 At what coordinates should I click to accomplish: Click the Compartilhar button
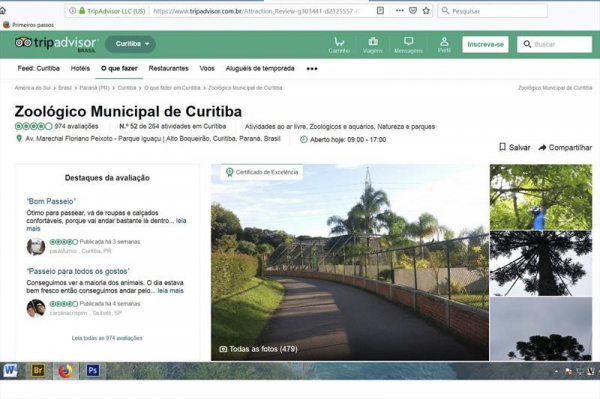point(565,147)
